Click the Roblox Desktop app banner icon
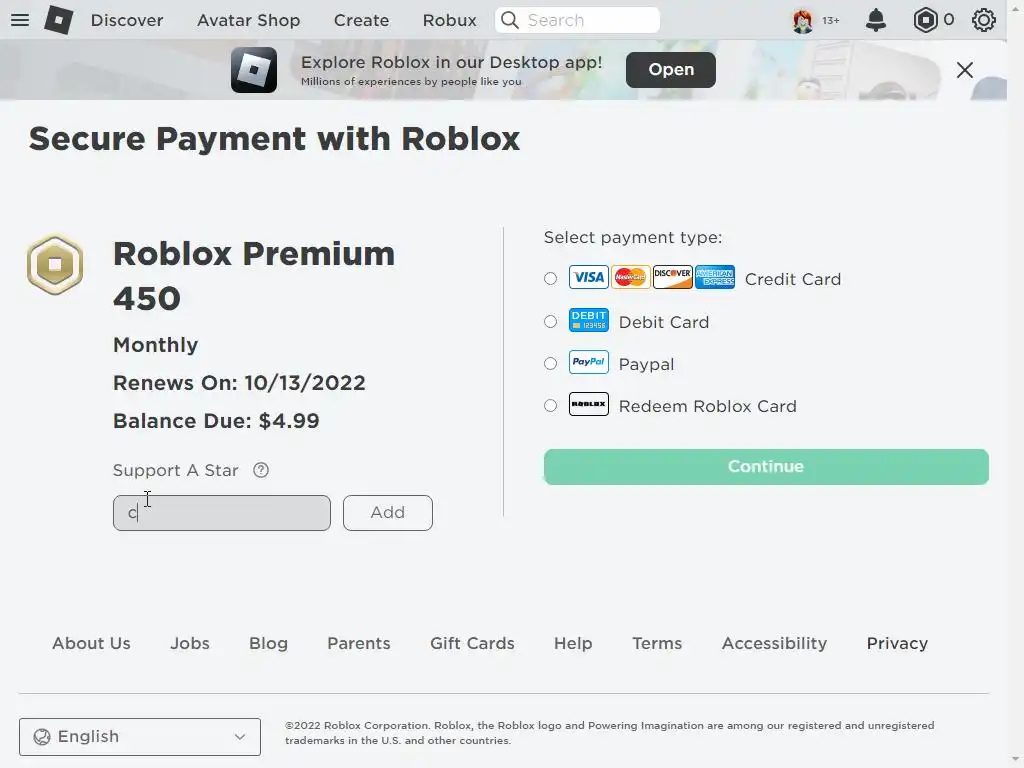 [254, 69]
